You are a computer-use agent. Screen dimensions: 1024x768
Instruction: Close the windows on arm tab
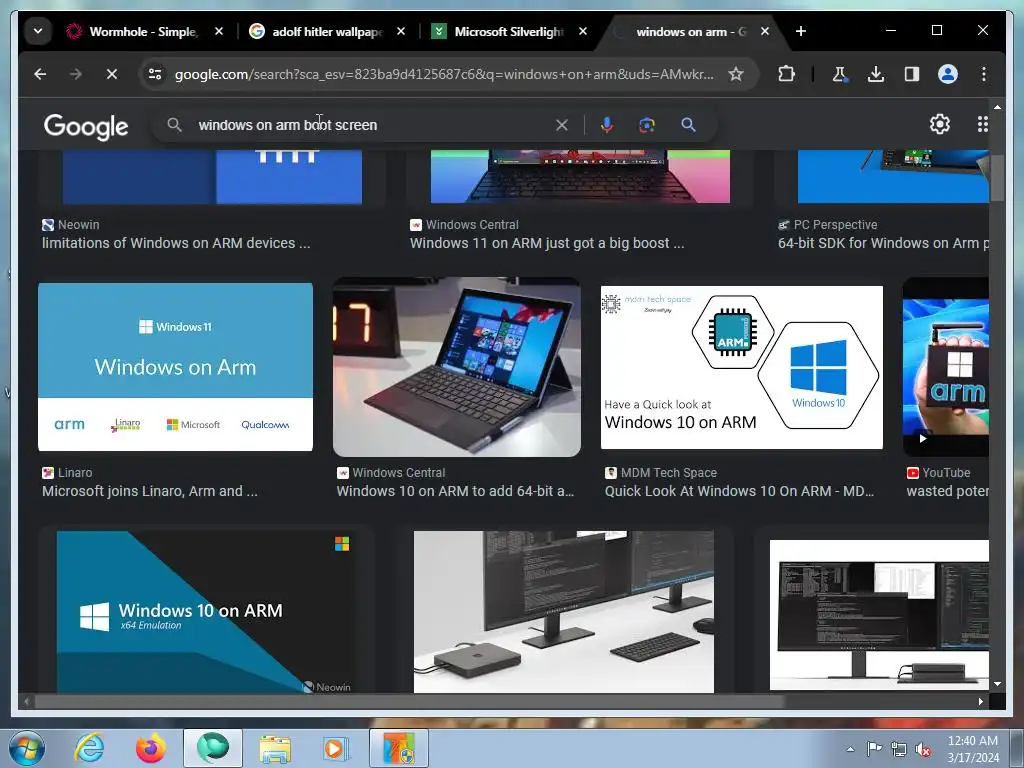coord(765,31)
